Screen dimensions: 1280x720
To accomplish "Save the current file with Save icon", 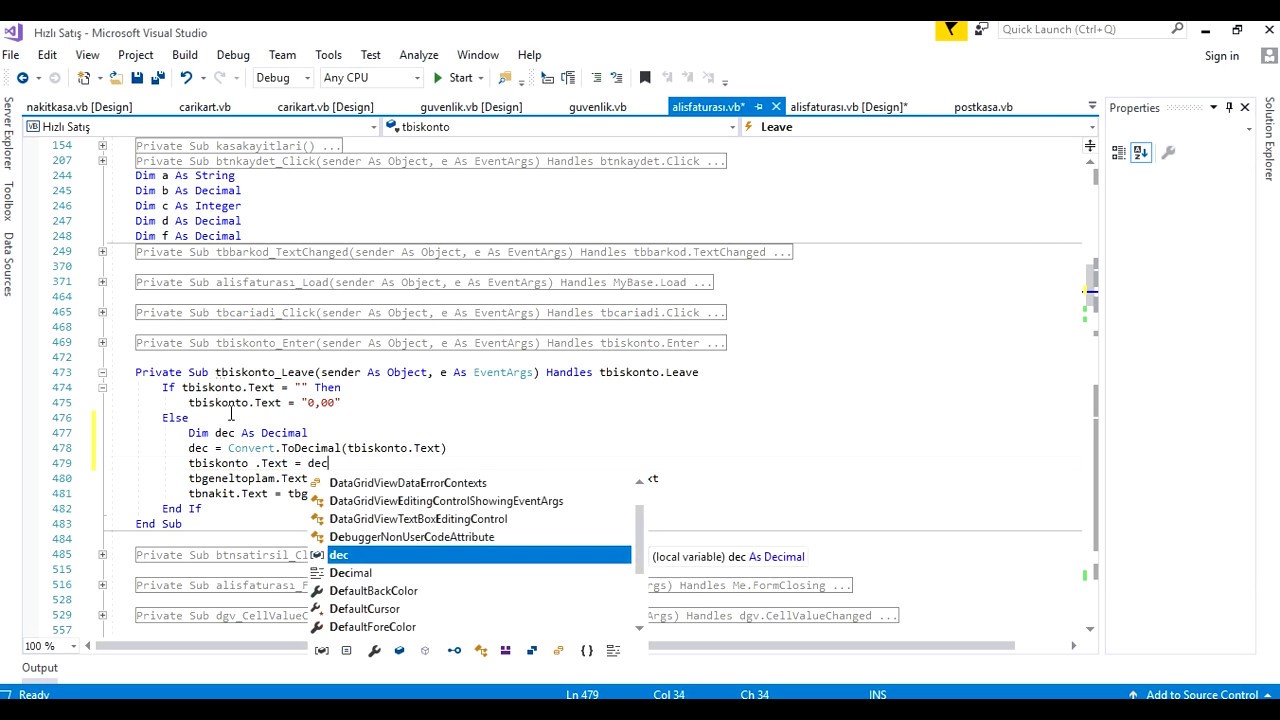I will (x=137, y=78).
